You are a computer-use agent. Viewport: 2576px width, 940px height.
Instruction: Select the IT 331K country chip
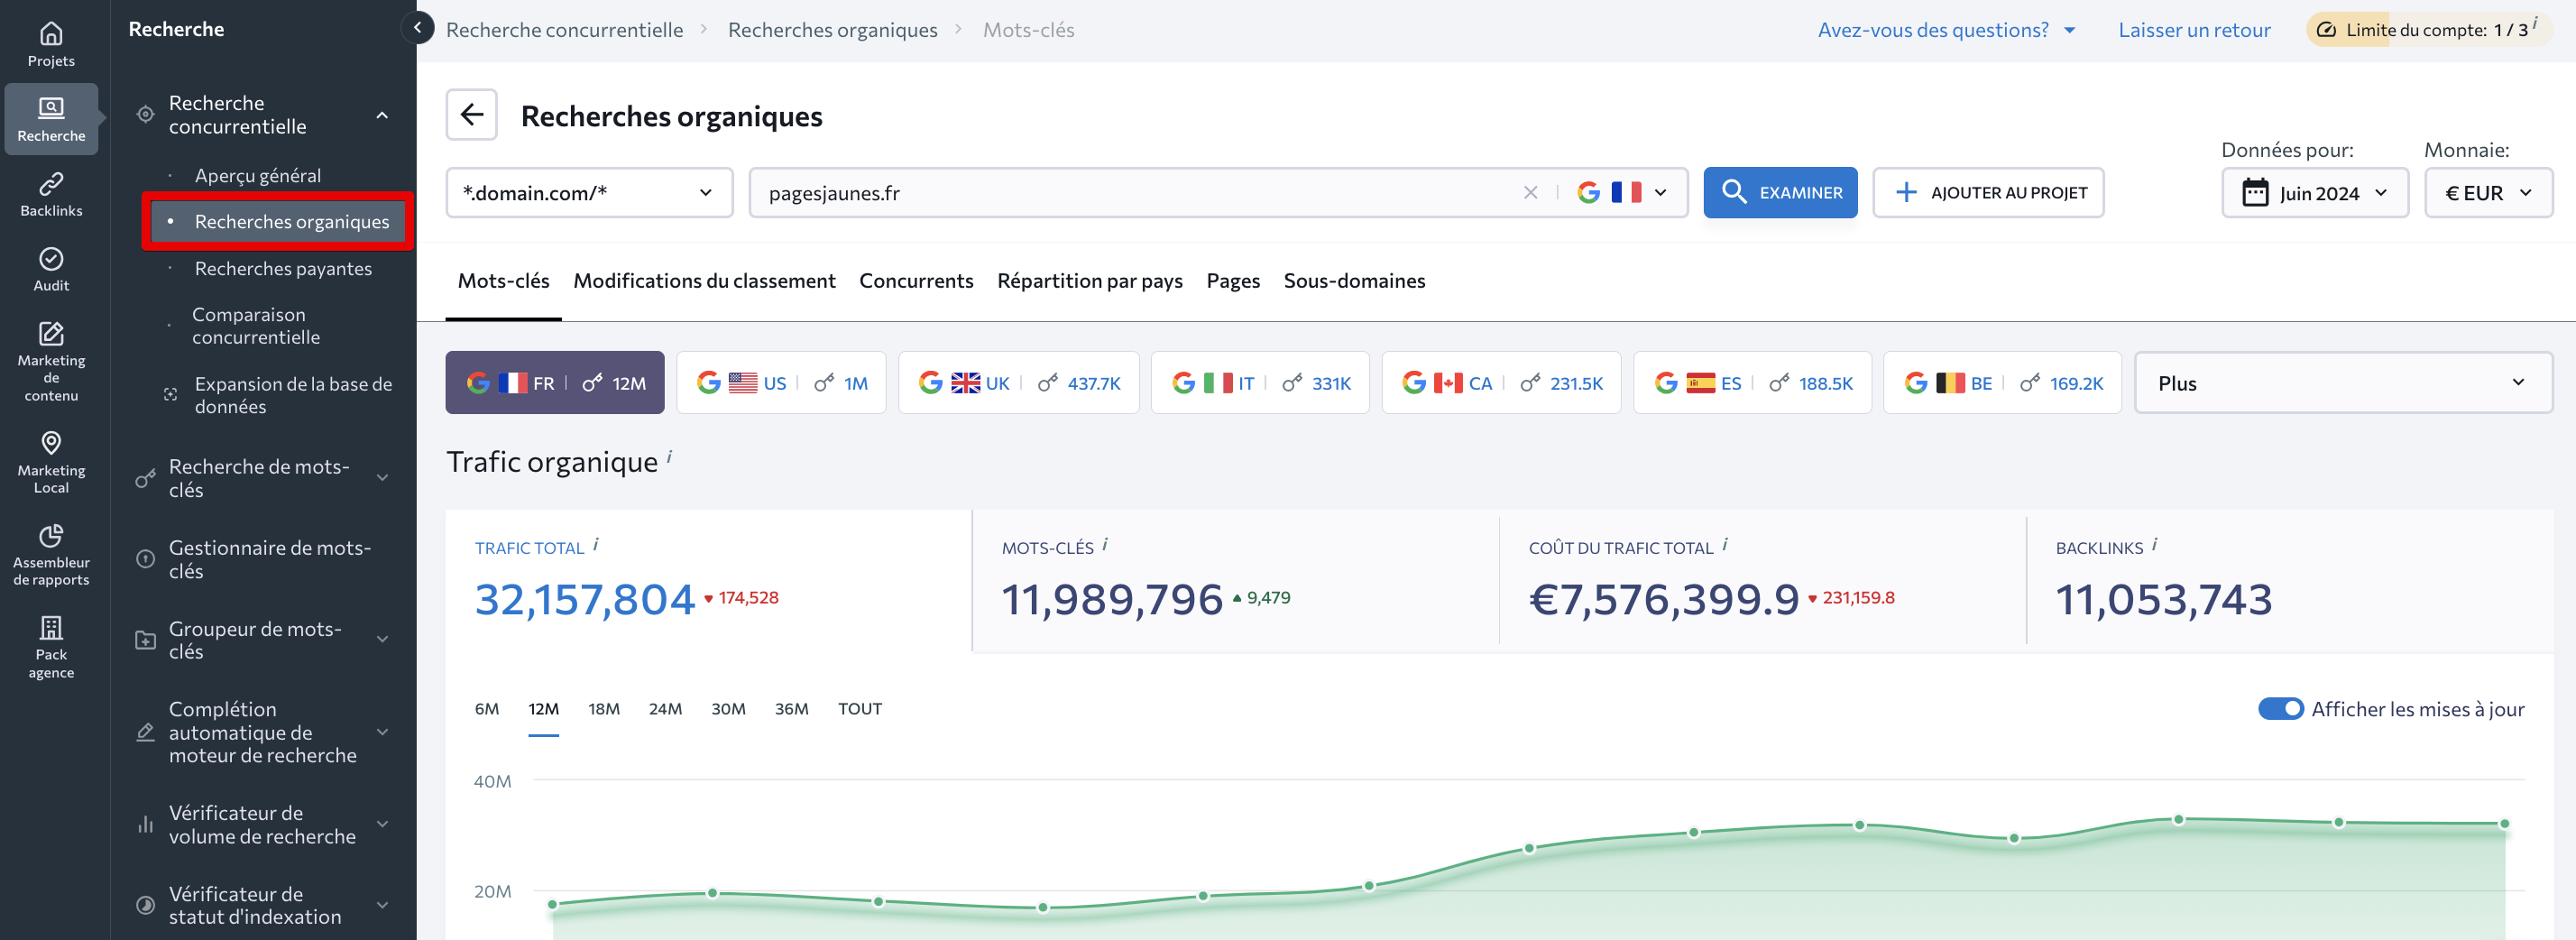(x=1260, y=382)
